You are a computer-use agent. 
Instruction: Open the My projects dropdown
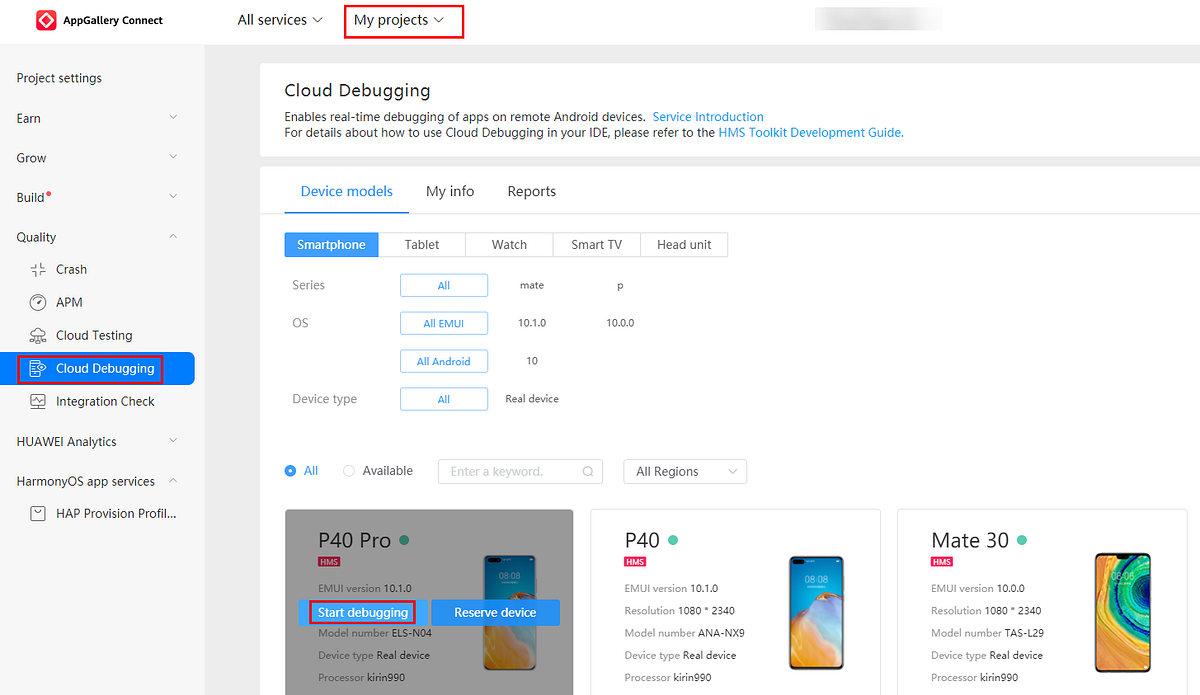pyautogui.click(x=403, y=20)
